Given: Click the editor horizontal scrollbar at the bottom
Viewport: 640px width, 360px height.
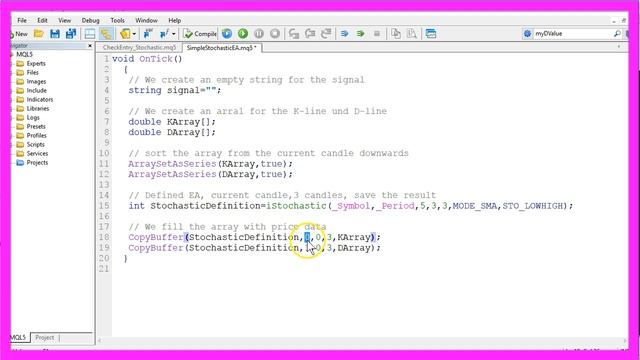Looking at the screenshot, I should 361,340.
